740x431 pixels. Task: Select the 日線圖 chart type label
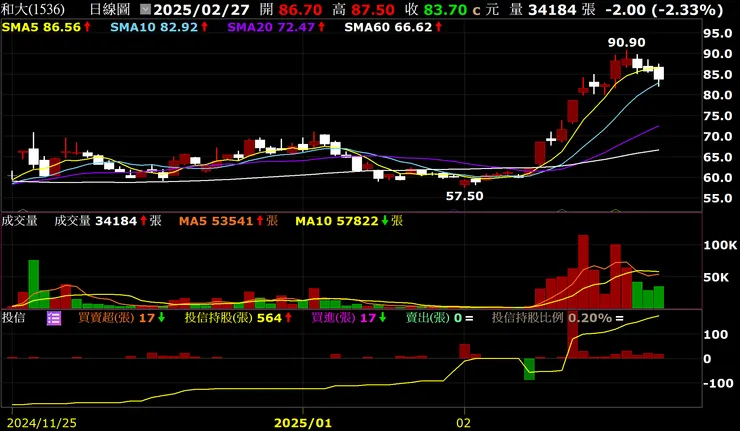point(109,9)
